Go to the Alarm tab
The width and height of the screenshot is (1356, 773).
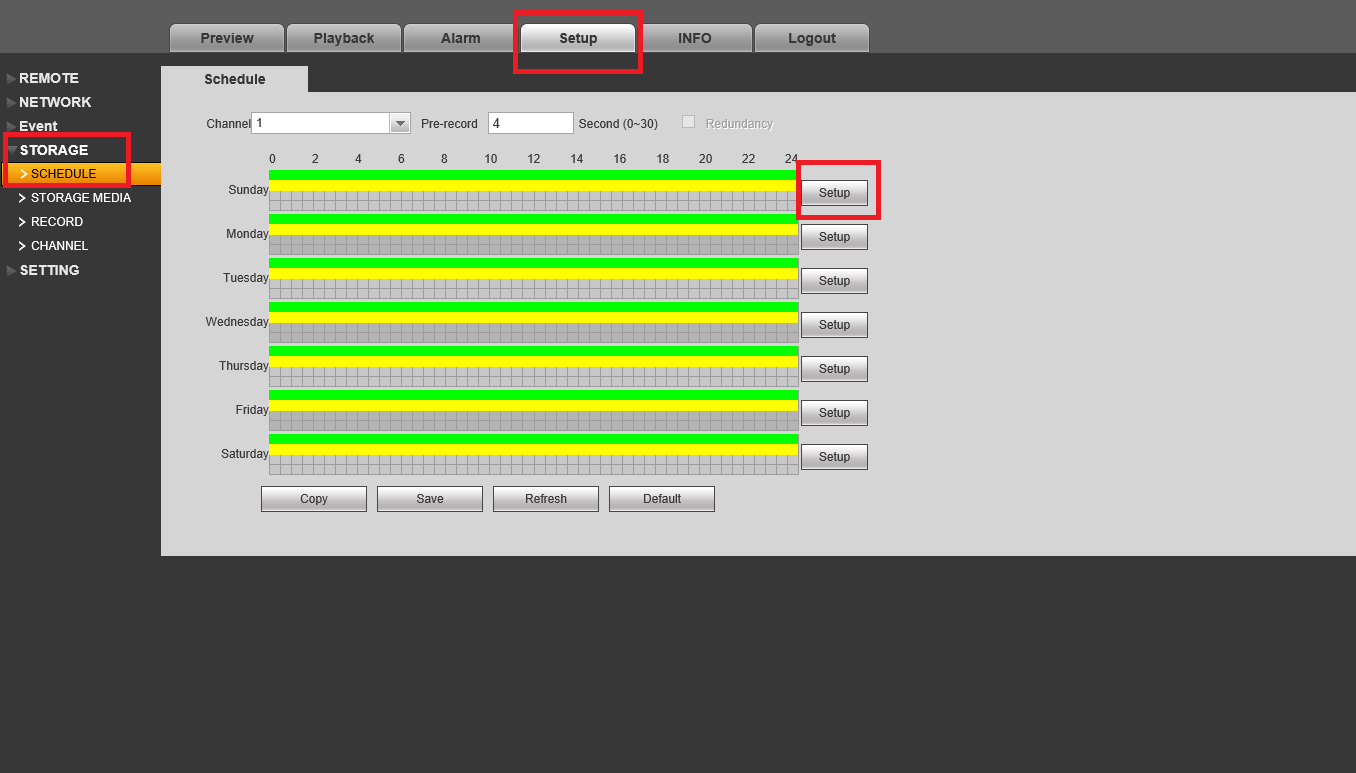pos(461,38)
